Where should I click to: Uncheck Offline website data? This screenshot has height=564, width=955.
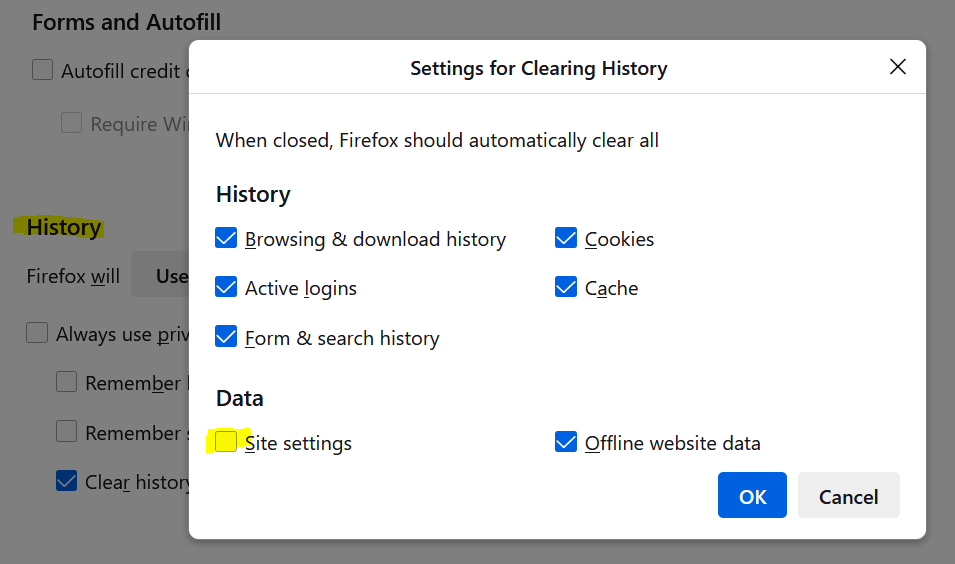tap(566, 442)
